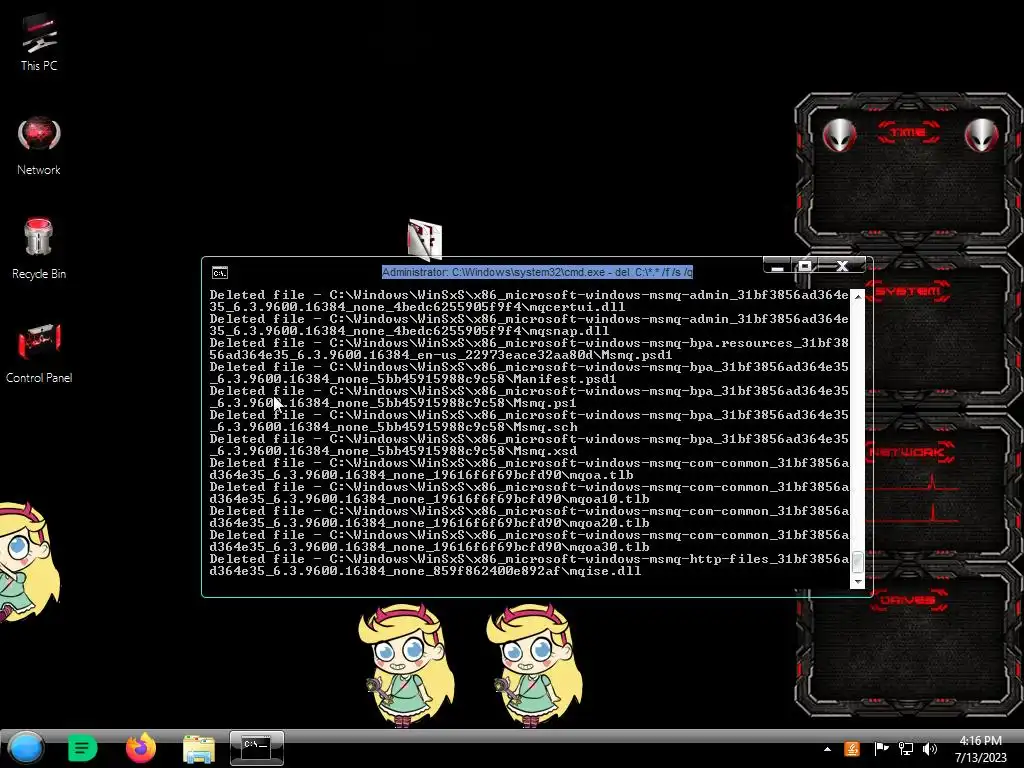Open the Control Panel desktop icon
The width and height of the screenshot is (1024, 768).
coord(39,353)
